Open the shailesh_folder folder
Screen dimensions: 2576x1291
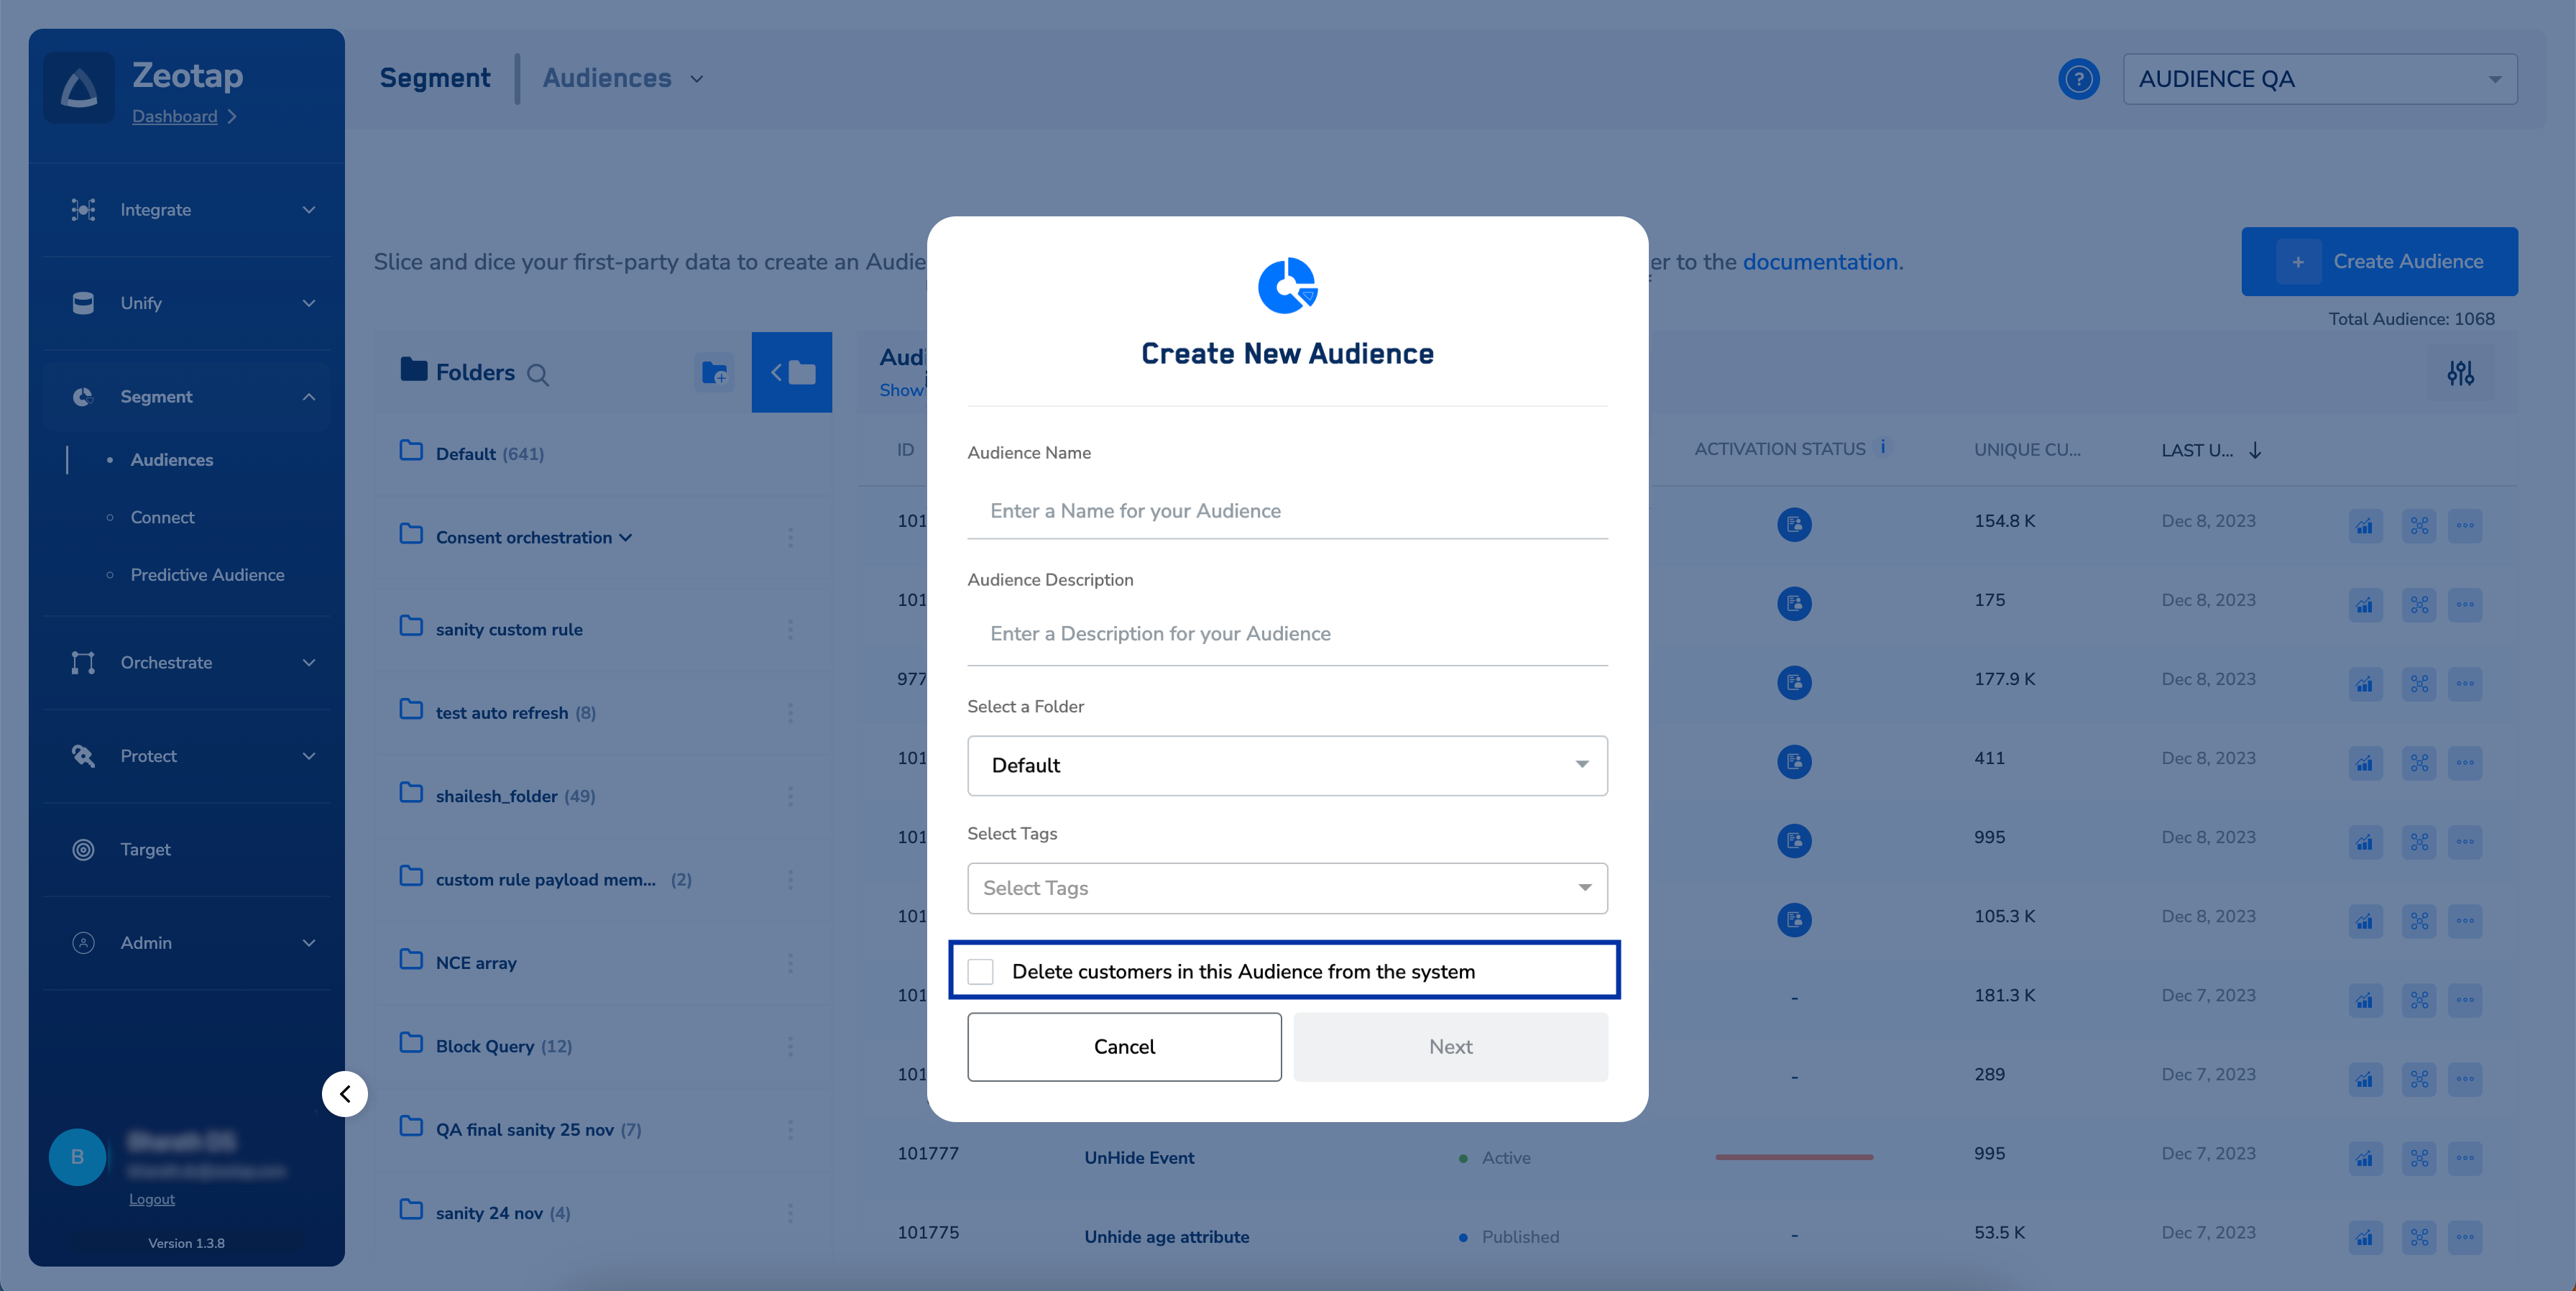click(x=496, y=796)
